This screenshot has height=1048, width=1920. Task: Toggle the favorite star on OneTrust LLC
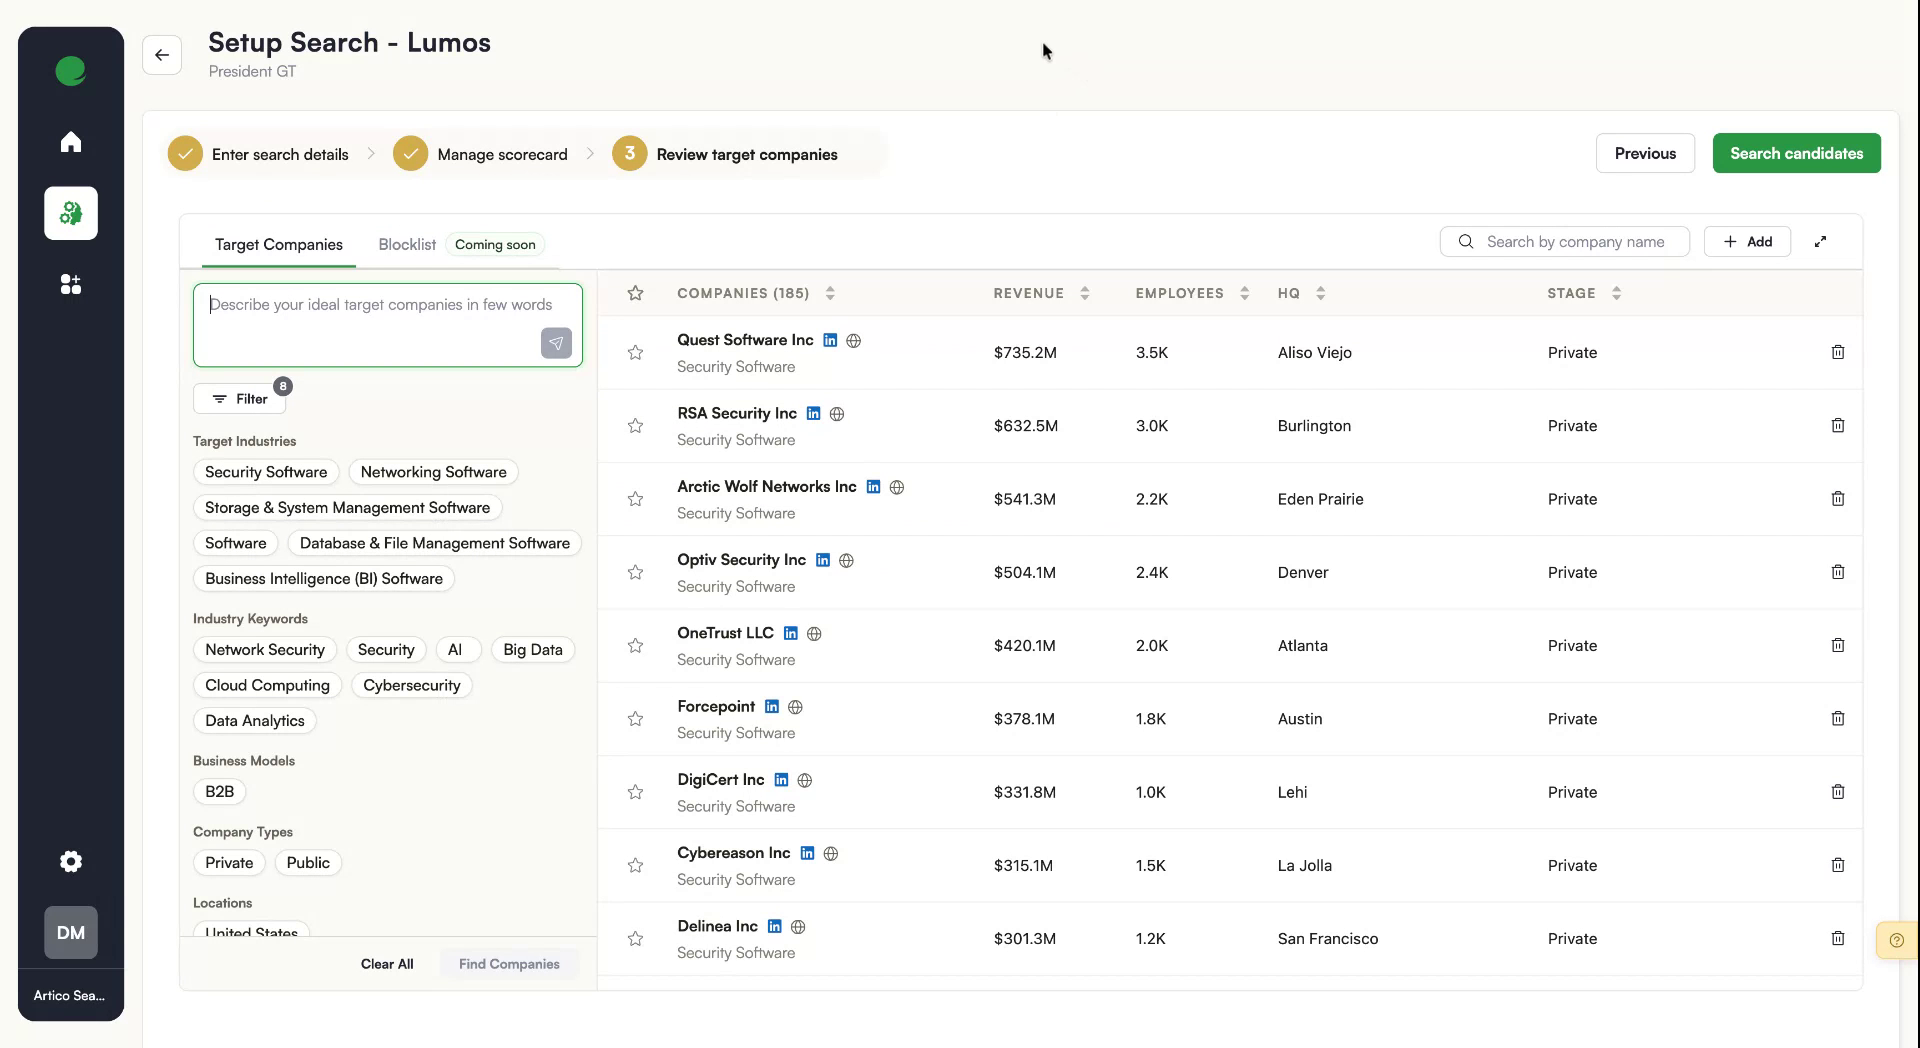(636, 646)
